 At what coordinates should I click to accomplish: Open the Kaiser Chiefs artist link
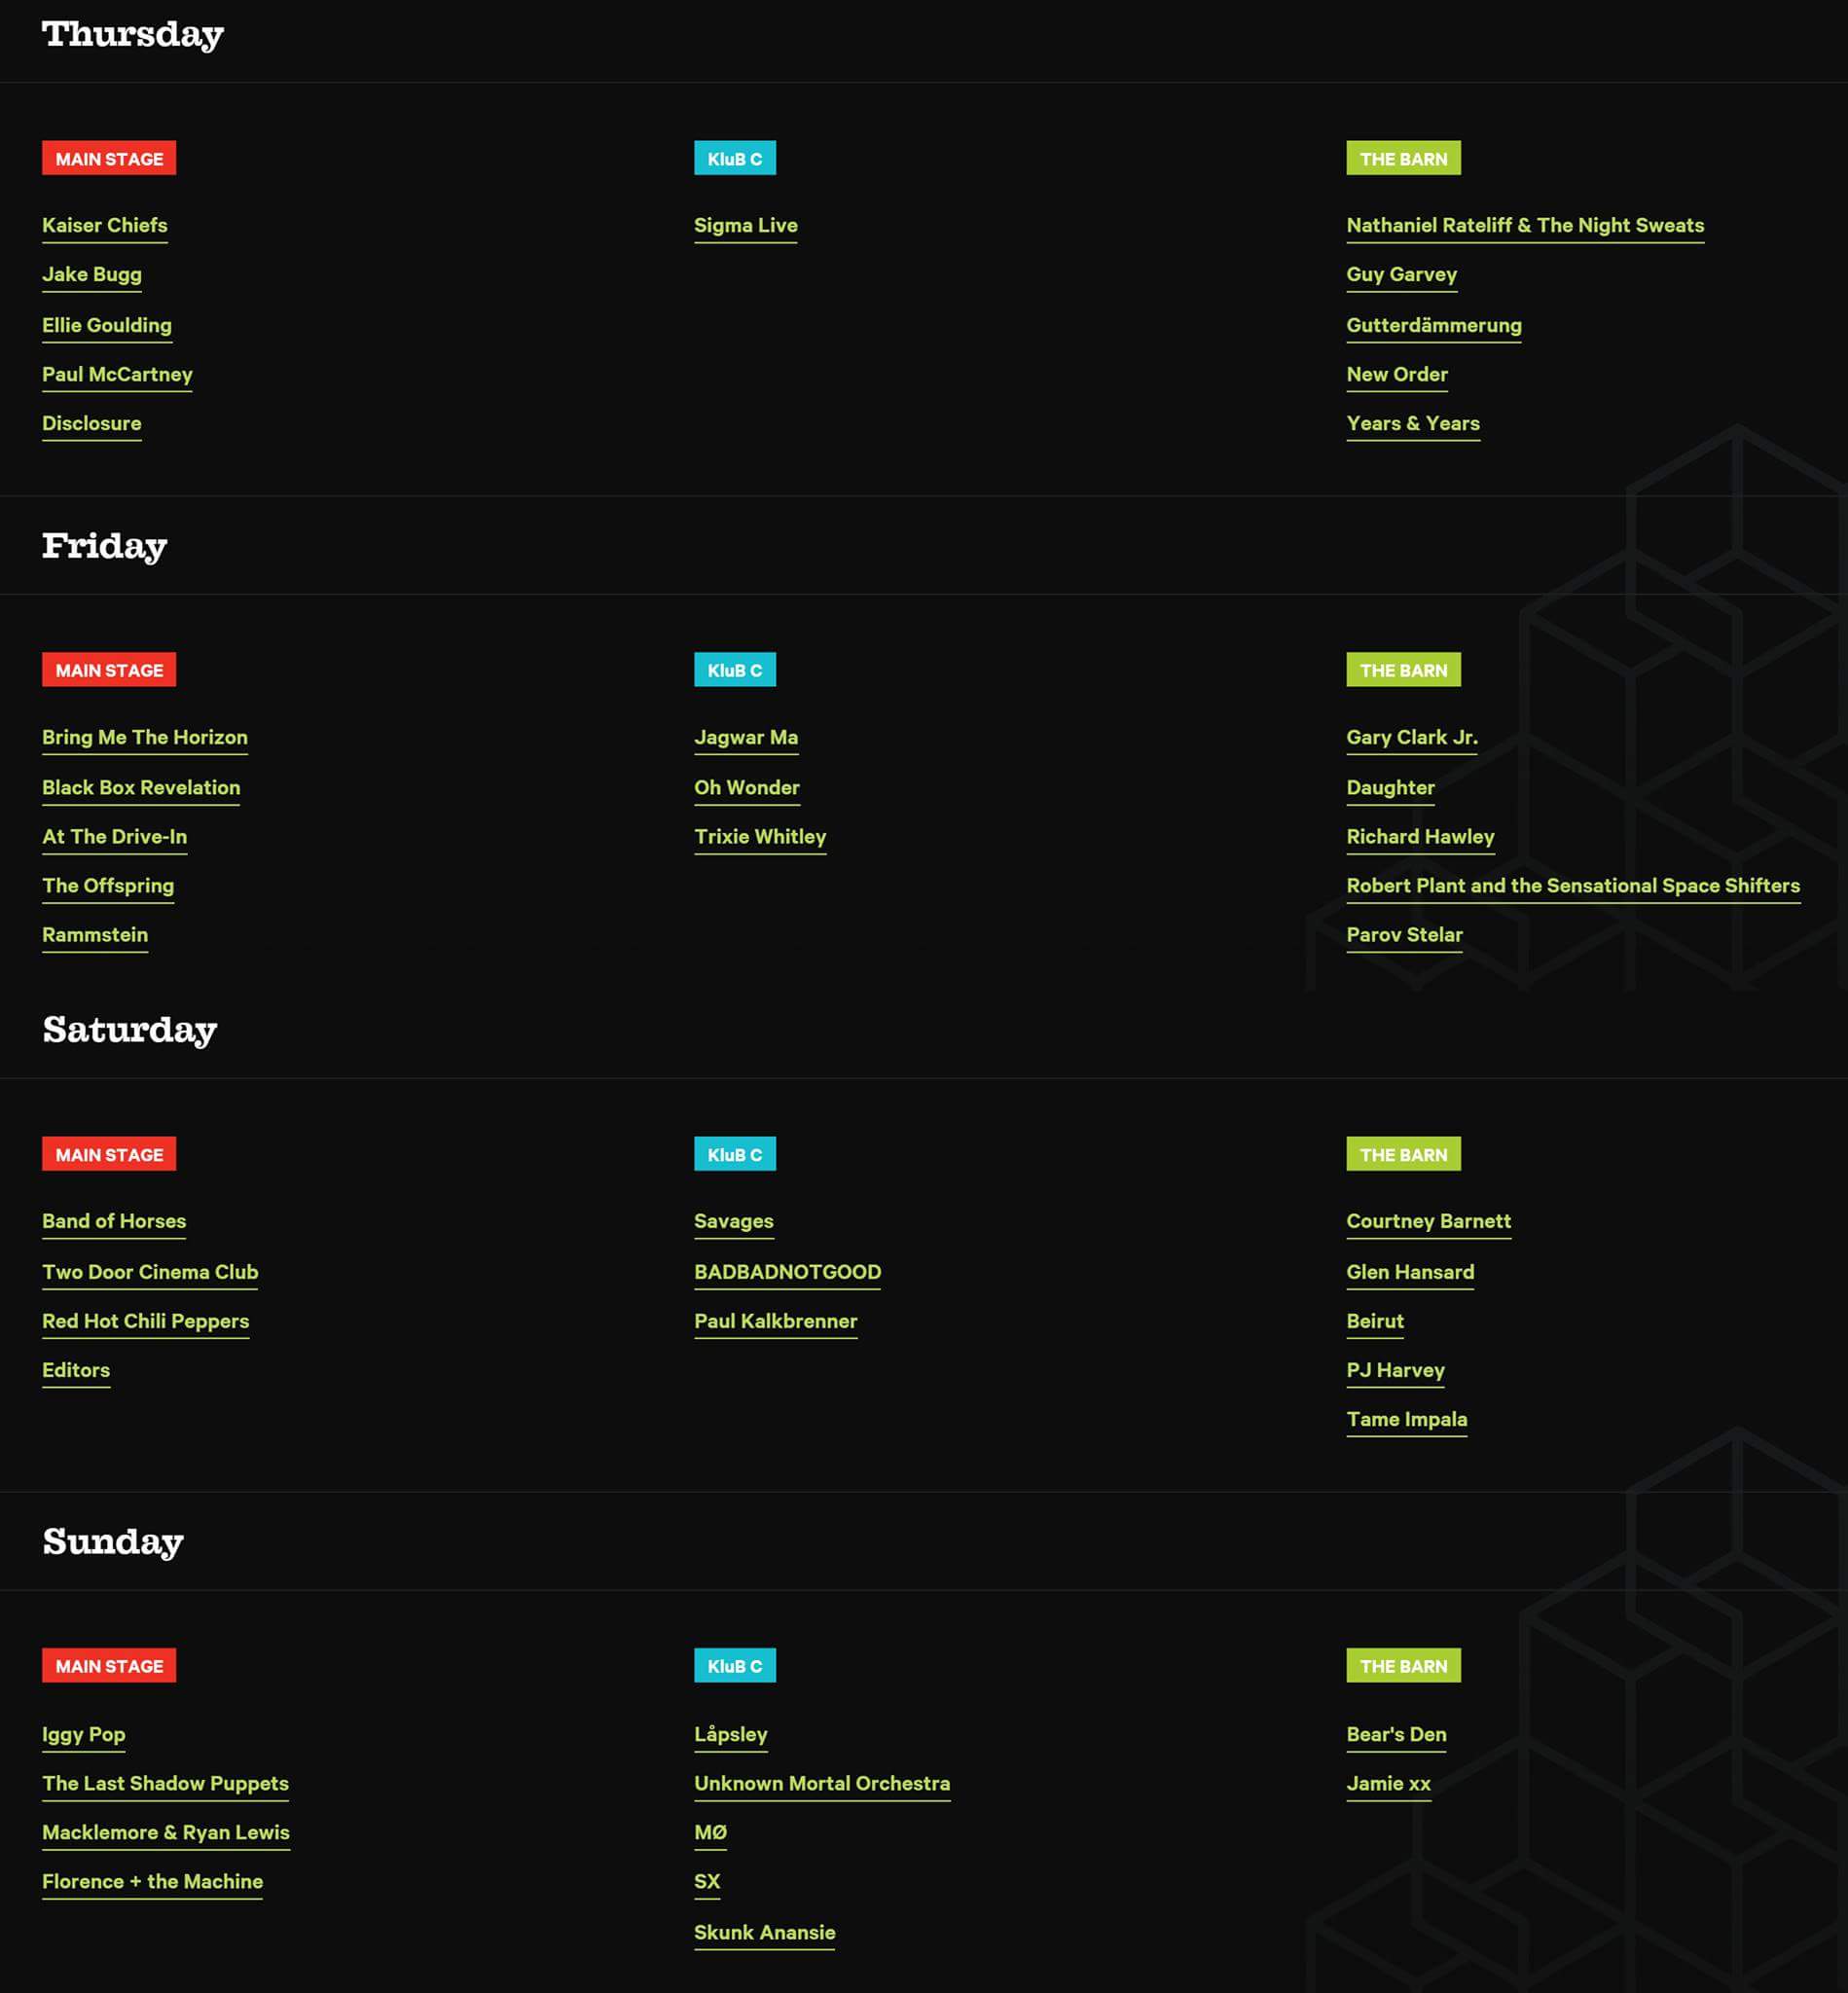pos(105,226)
